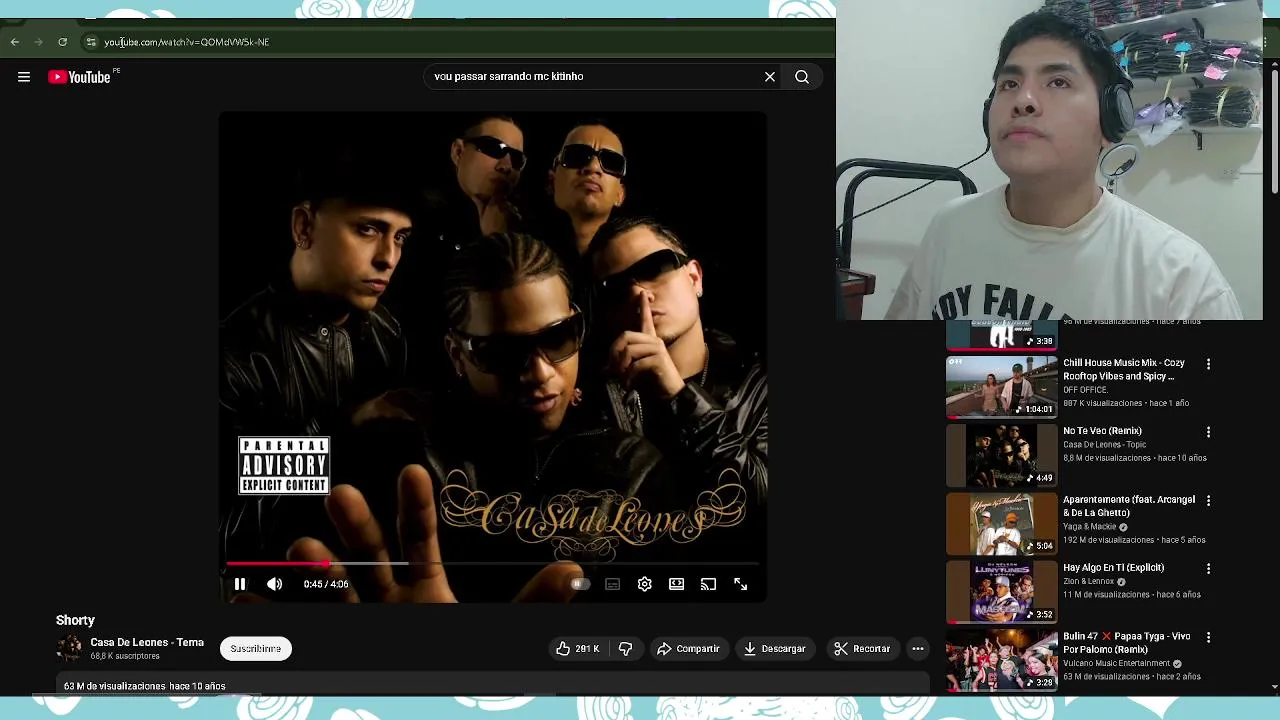Toggle subtitles/closed captions button
This screenshot has width=1280, height=720.
[612, 584]
